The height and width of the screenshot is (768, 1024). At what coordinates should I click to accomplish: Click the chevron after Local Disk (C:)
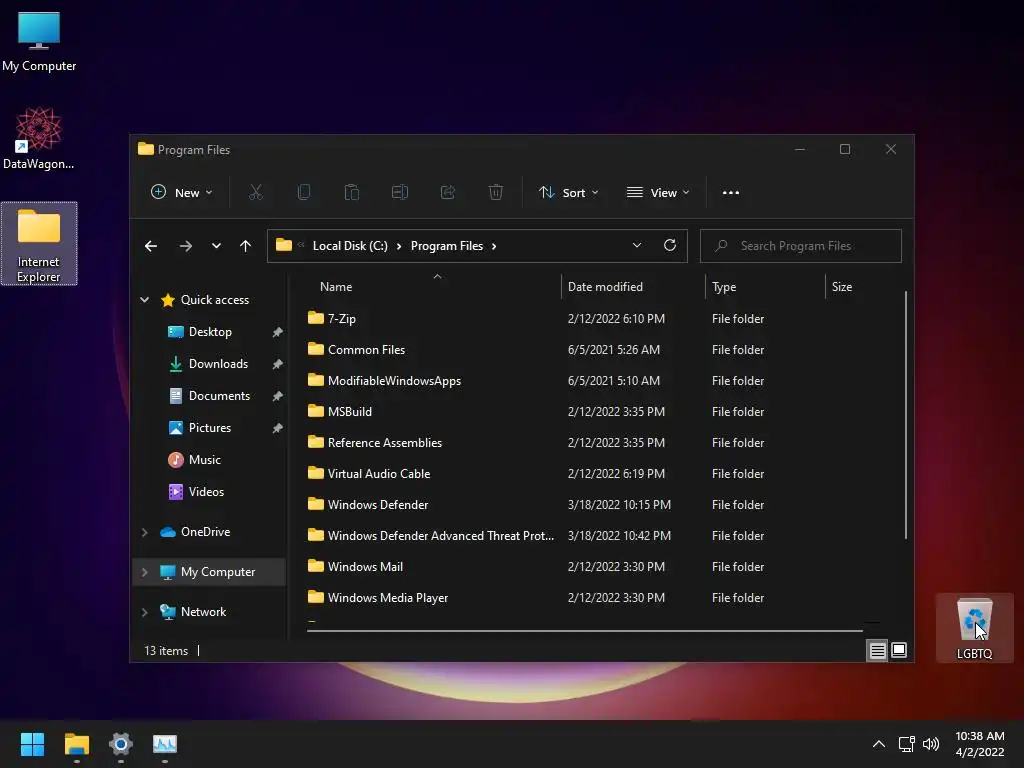[399, 246]
